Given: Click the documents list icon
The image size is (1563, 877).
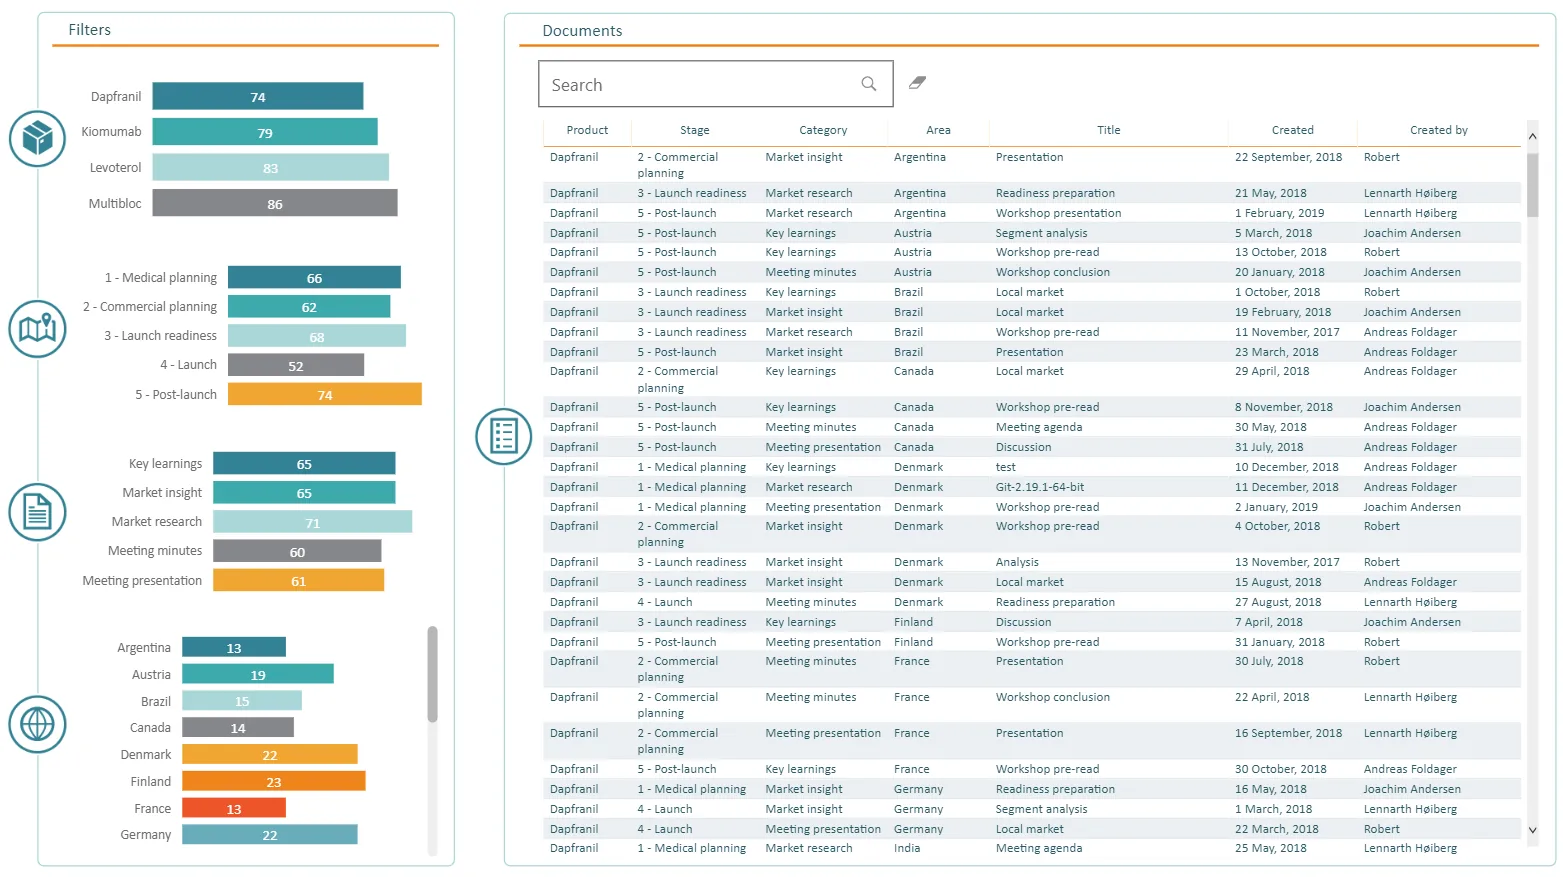Looking at the screenshot, I should point(504,436).
